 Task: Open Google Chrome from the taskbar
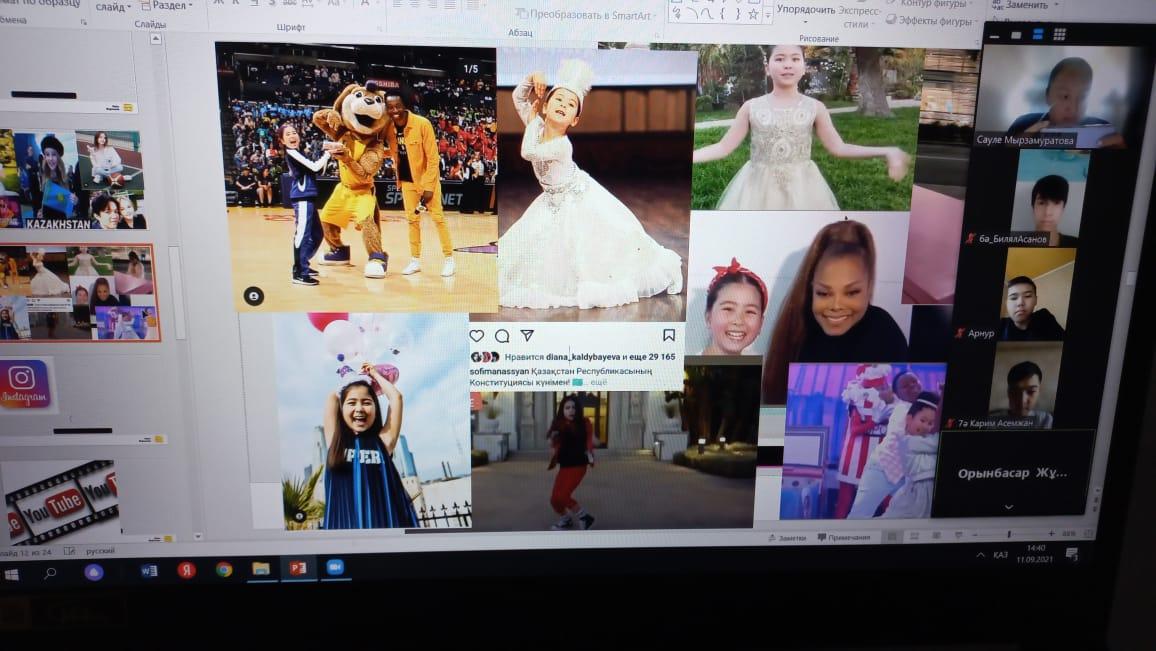[x=224, y=569]
